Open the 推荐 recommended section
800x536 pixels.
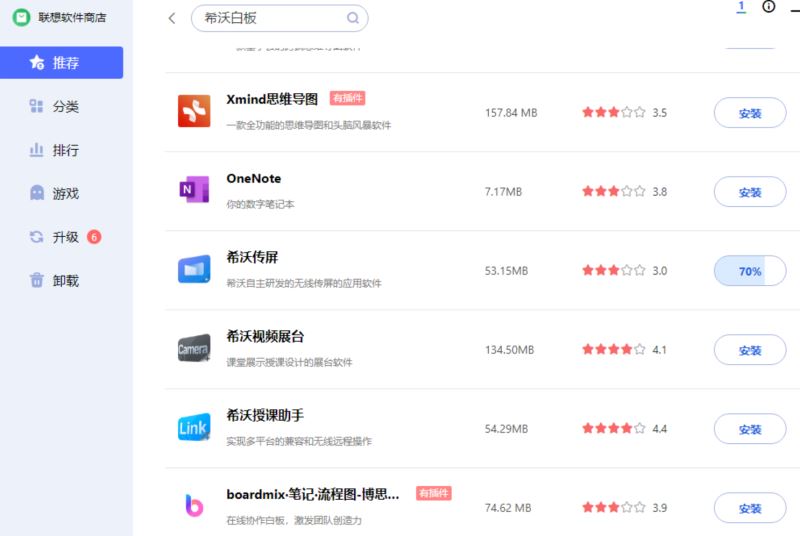click(x=61, y=63)
